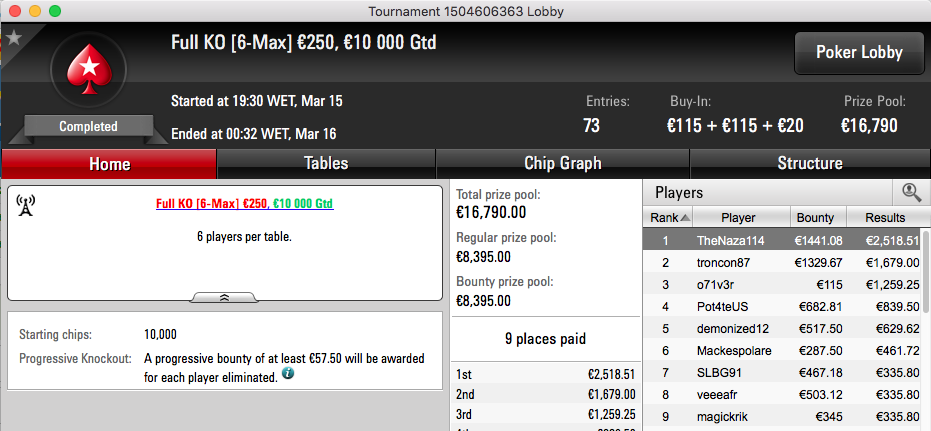Image resolution: width=931 pixels, height=431 pixels.
Task: Return to the Poker Lobby
Action: (x=859, y=52)
